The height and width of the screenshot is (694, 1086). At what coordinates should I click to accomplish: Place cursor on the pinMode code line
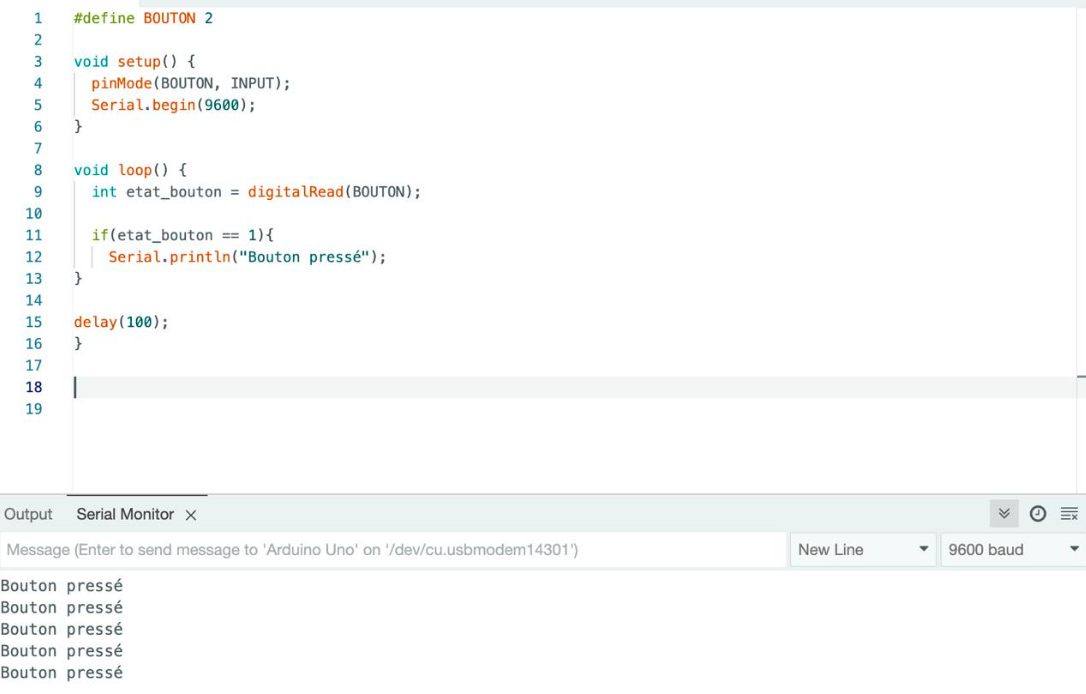click(x=190, y=83)
